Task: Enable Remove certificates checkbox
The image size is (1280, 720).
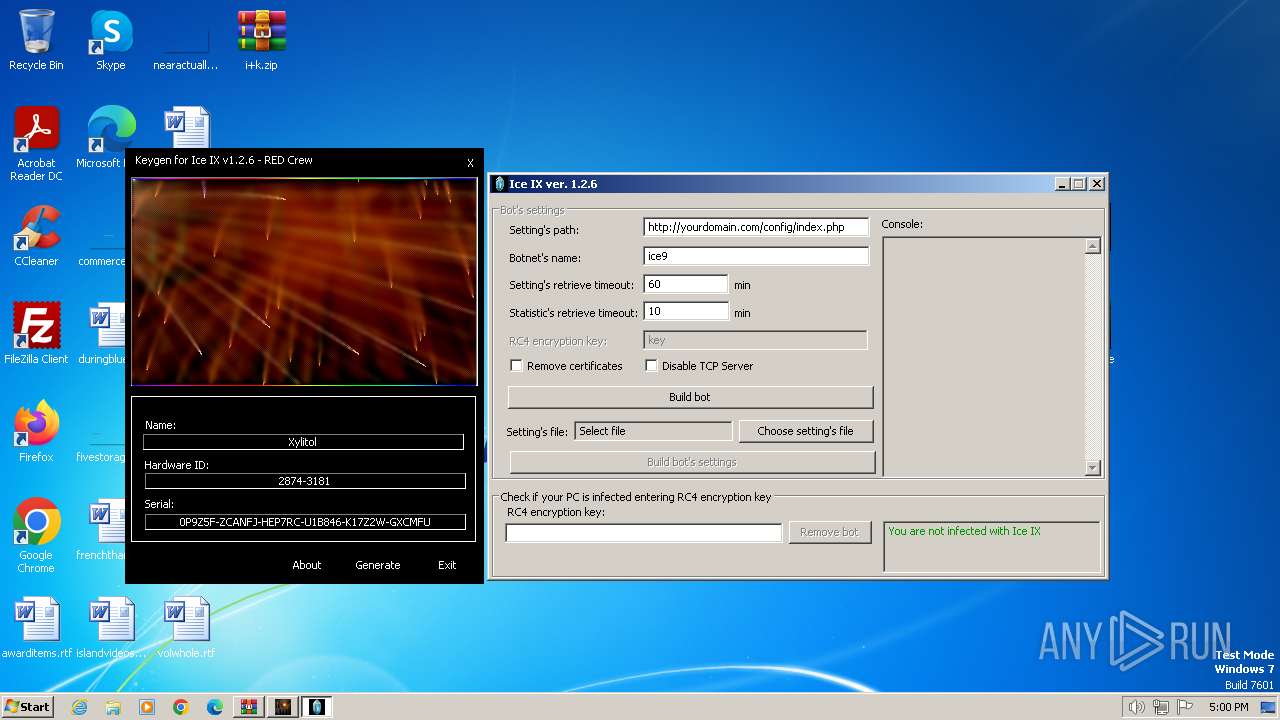Action: (x=516, y=366)
